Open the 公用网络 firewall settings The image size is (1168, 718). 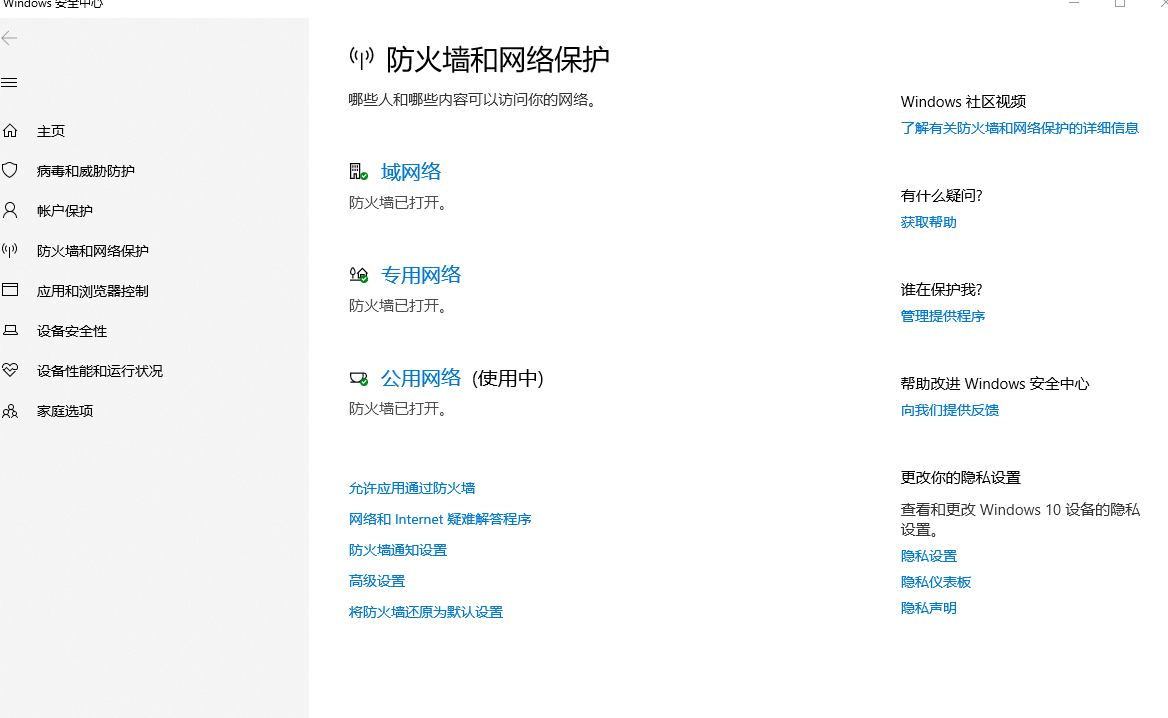click(421, 378)
